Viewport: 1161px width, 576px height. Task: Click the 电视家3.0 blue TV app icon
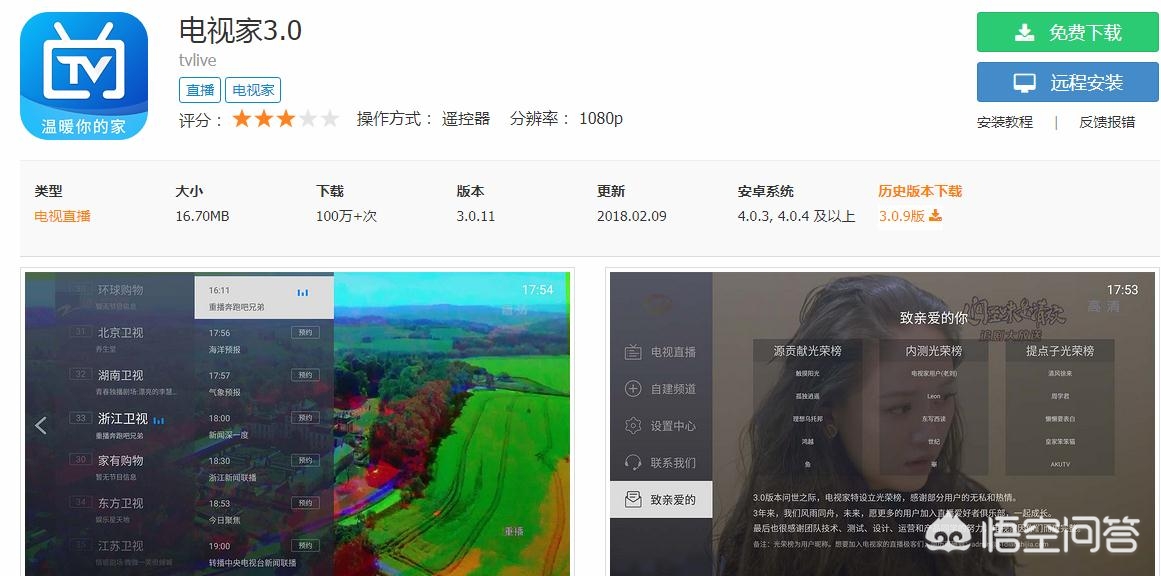[84, 76]
